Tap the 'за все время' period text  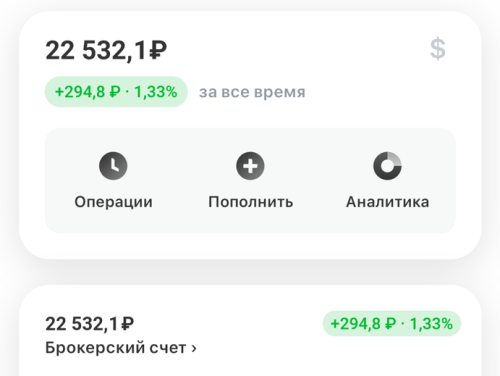coord(252,92)
